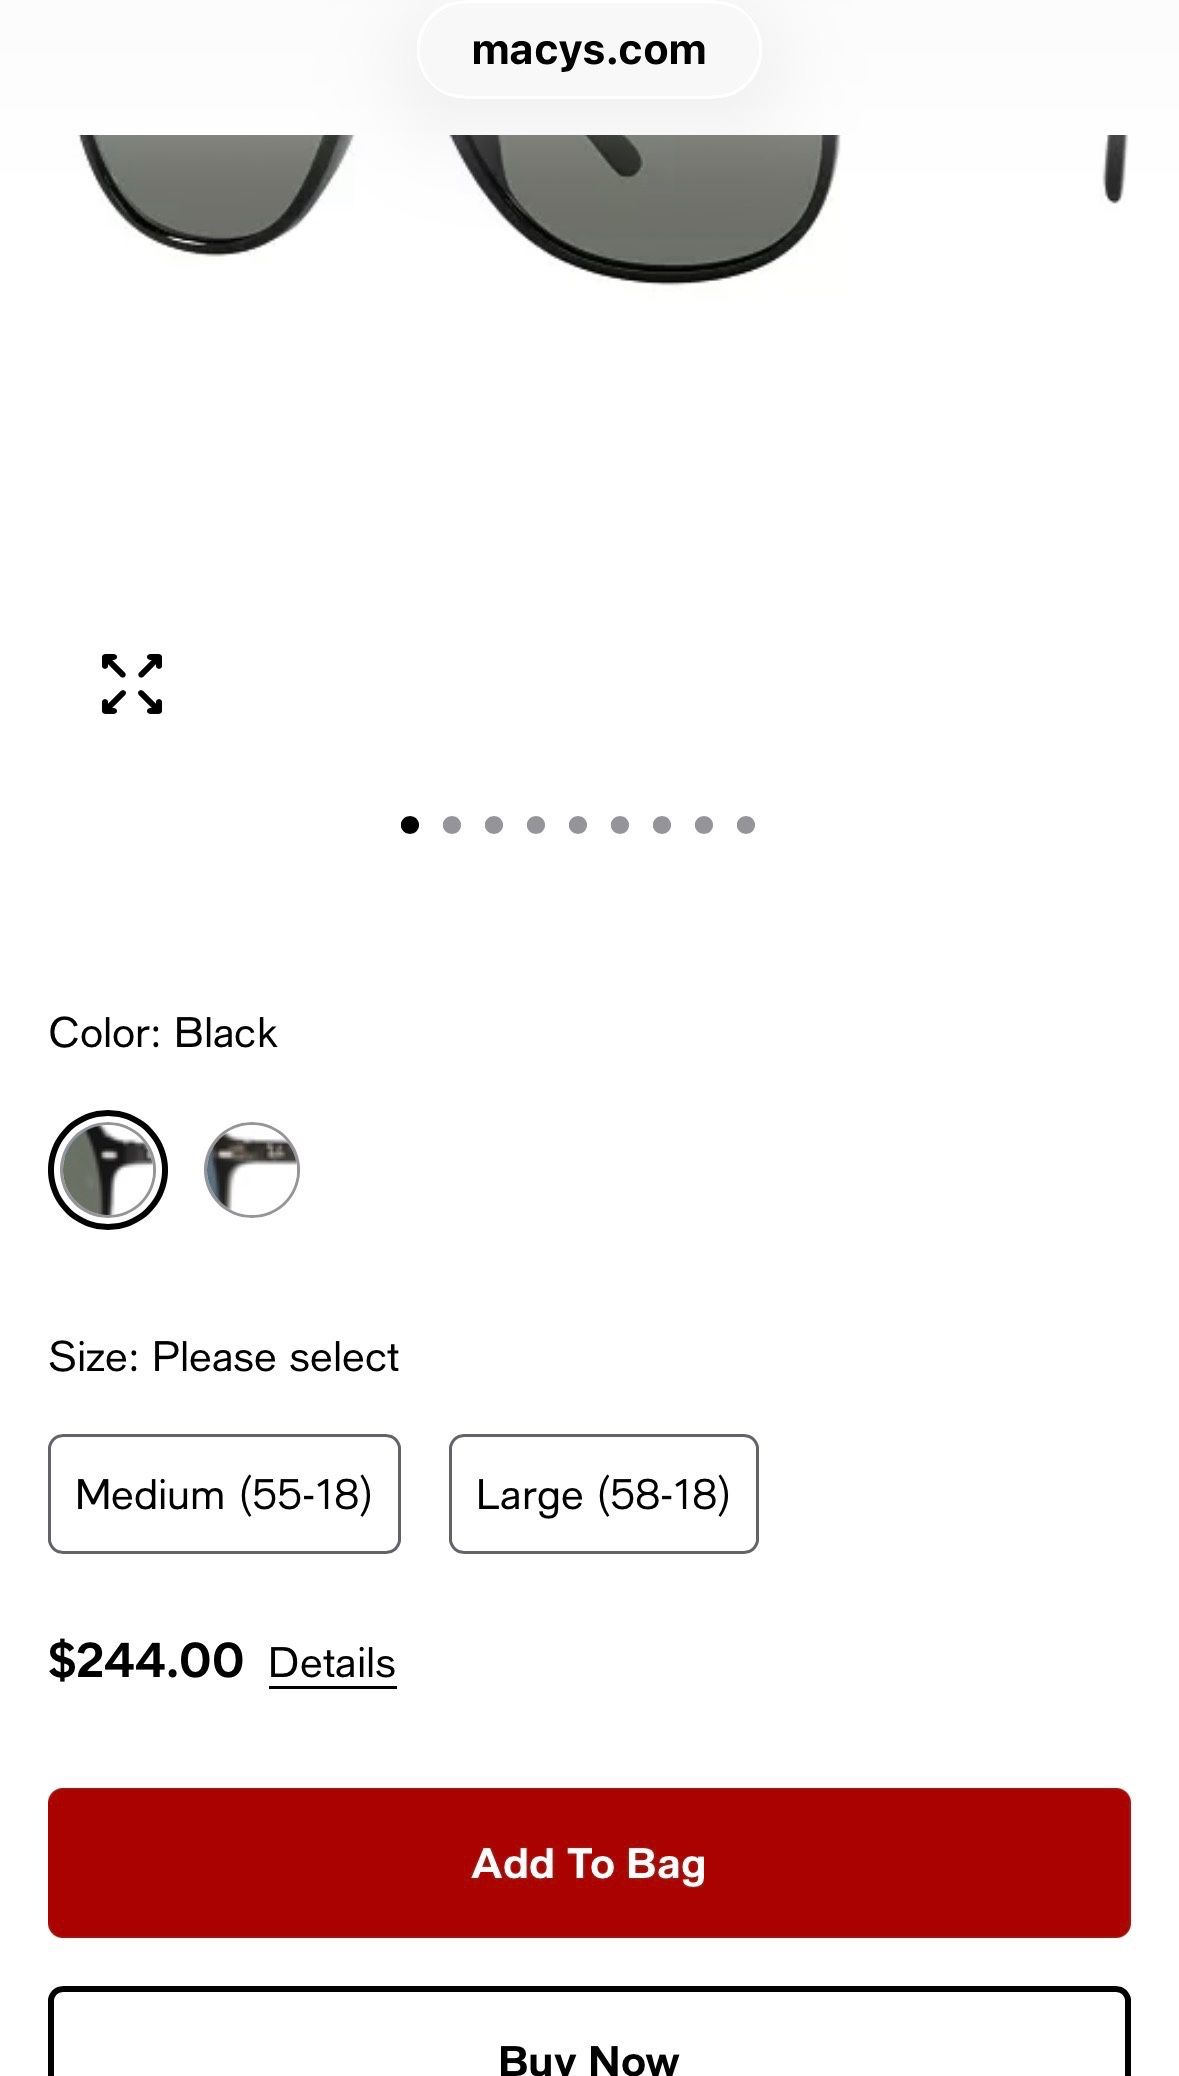
Task: Tap the fifth image pagination dot
Action: pos(578,825)
